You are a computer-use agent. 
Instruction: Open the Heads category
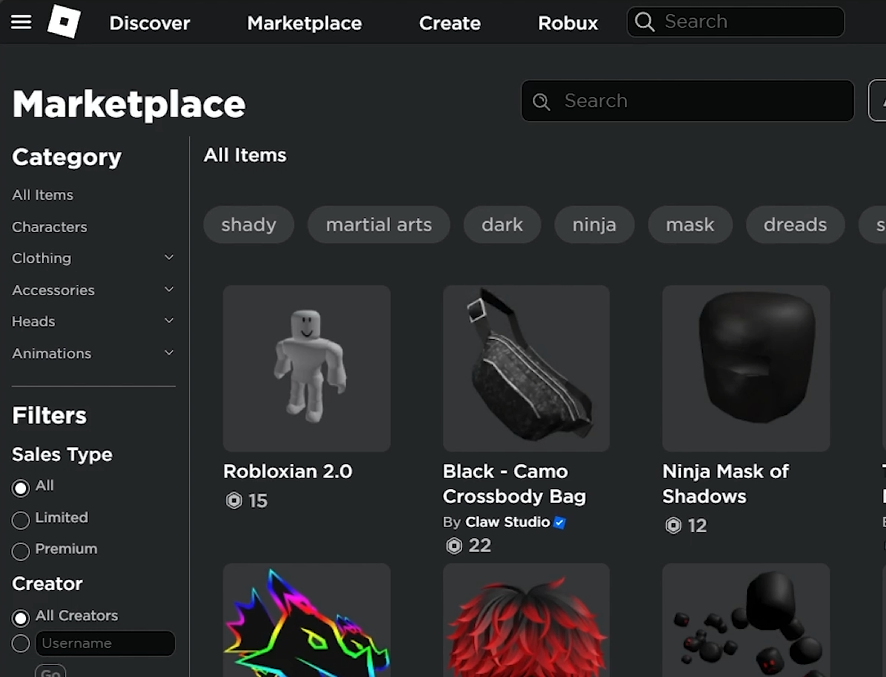click(33, 322)
